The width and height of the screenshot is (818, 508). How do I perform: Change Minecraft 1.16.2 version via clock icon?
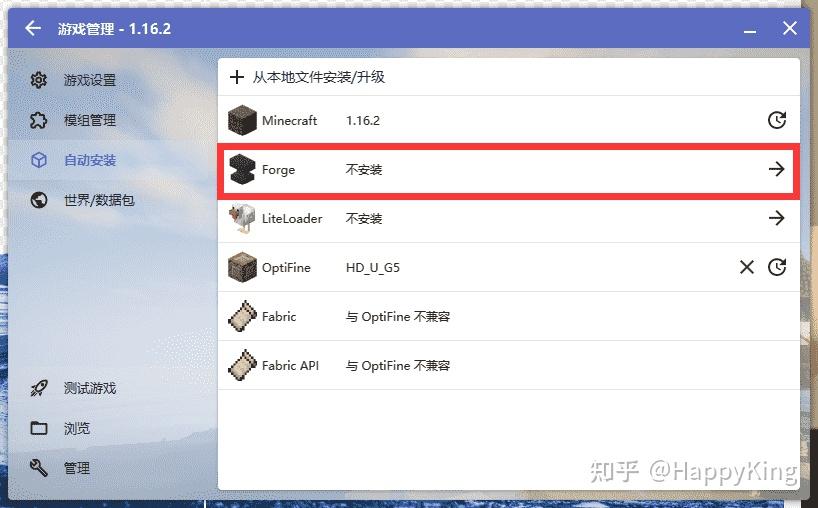click(x=777, y=120)
